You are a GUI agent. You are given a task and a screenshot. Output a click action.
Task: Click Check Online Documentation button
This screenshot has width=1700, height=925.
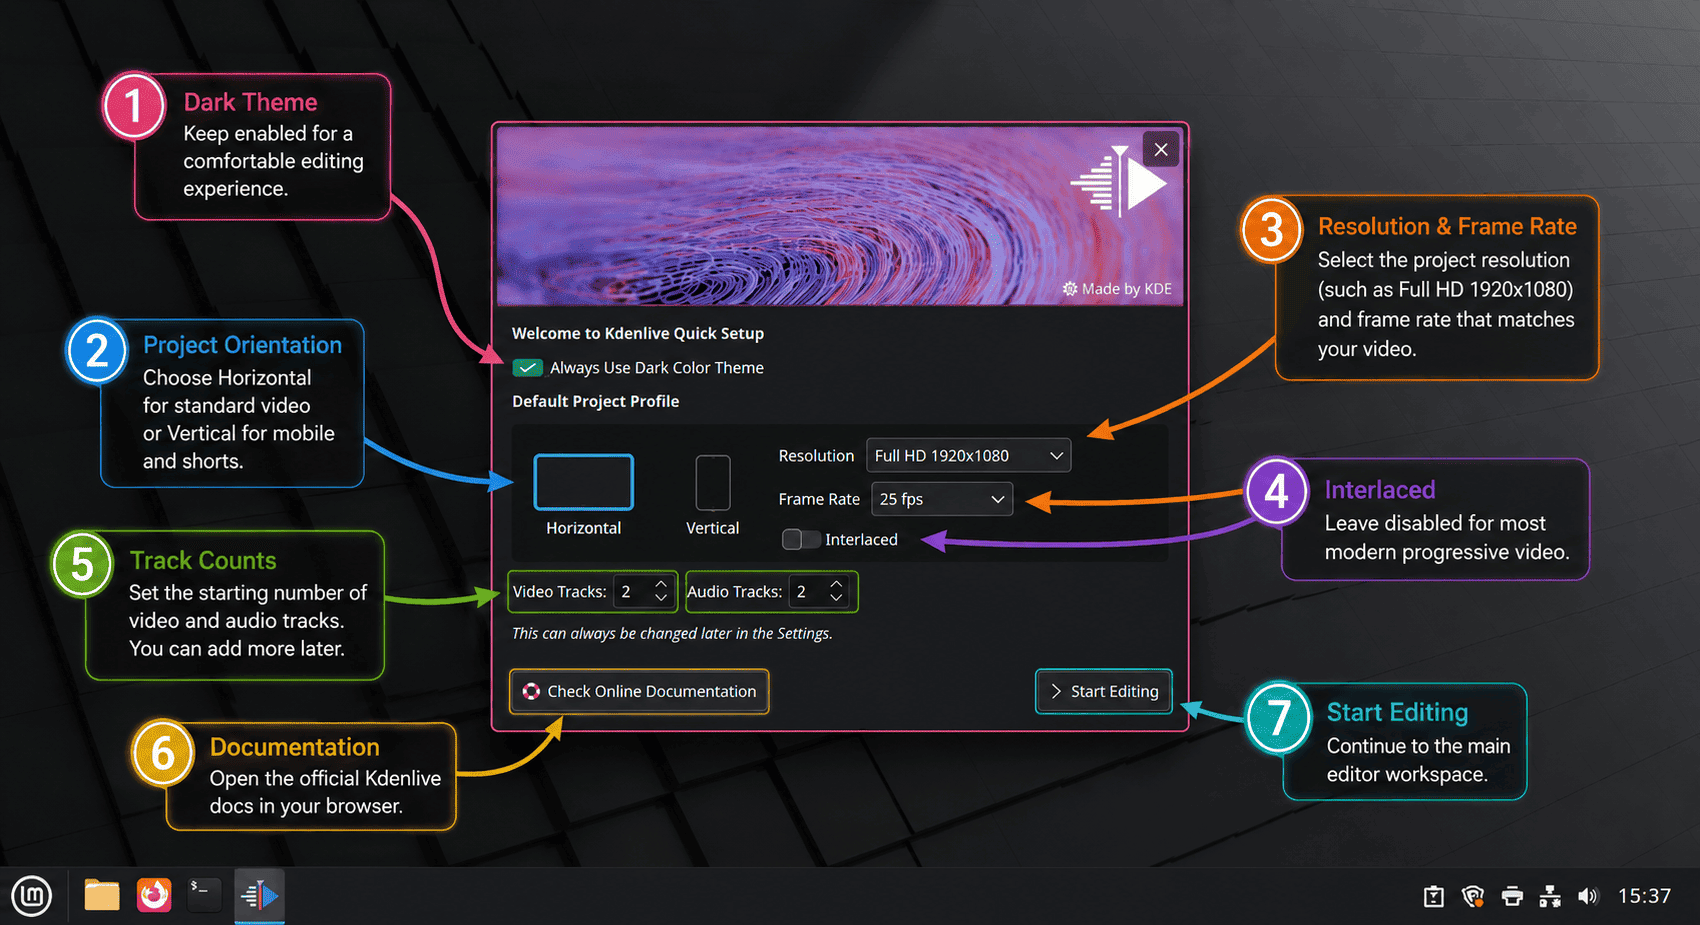[x=639, y=691]
